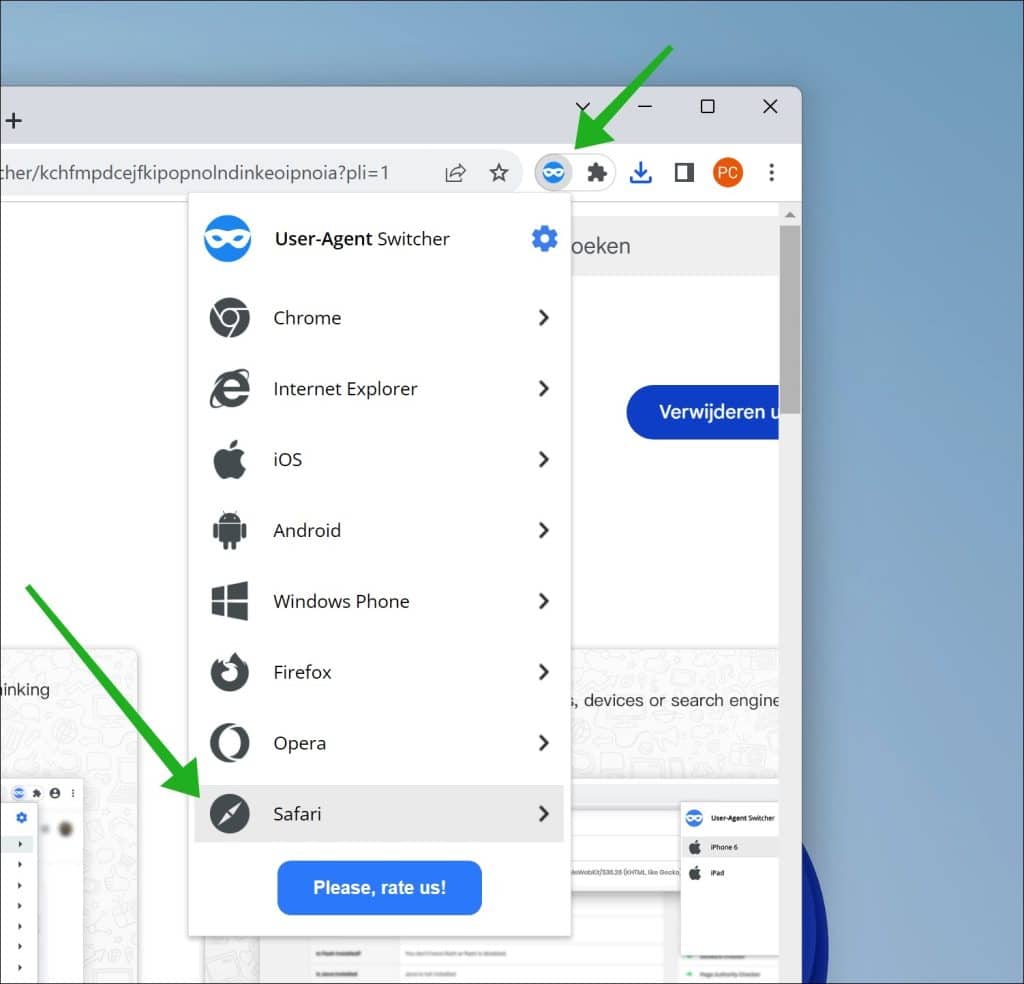1024x984 pixels.
Task: Select the Internet Explorer menu entry
Action: (379, 389)
